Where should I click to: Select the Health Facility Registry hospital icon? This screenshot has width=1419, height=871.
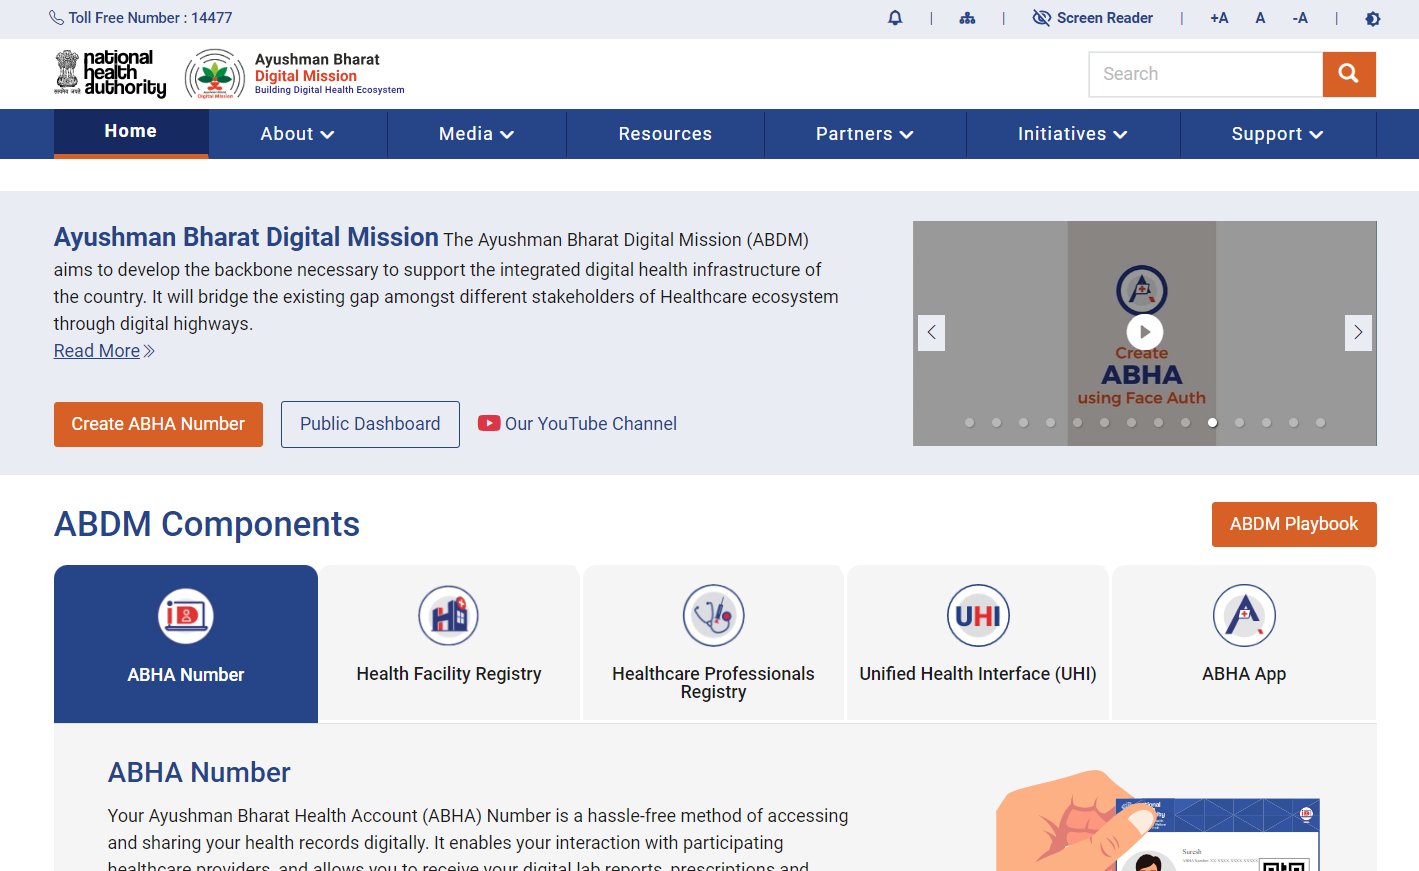[448, 615]
